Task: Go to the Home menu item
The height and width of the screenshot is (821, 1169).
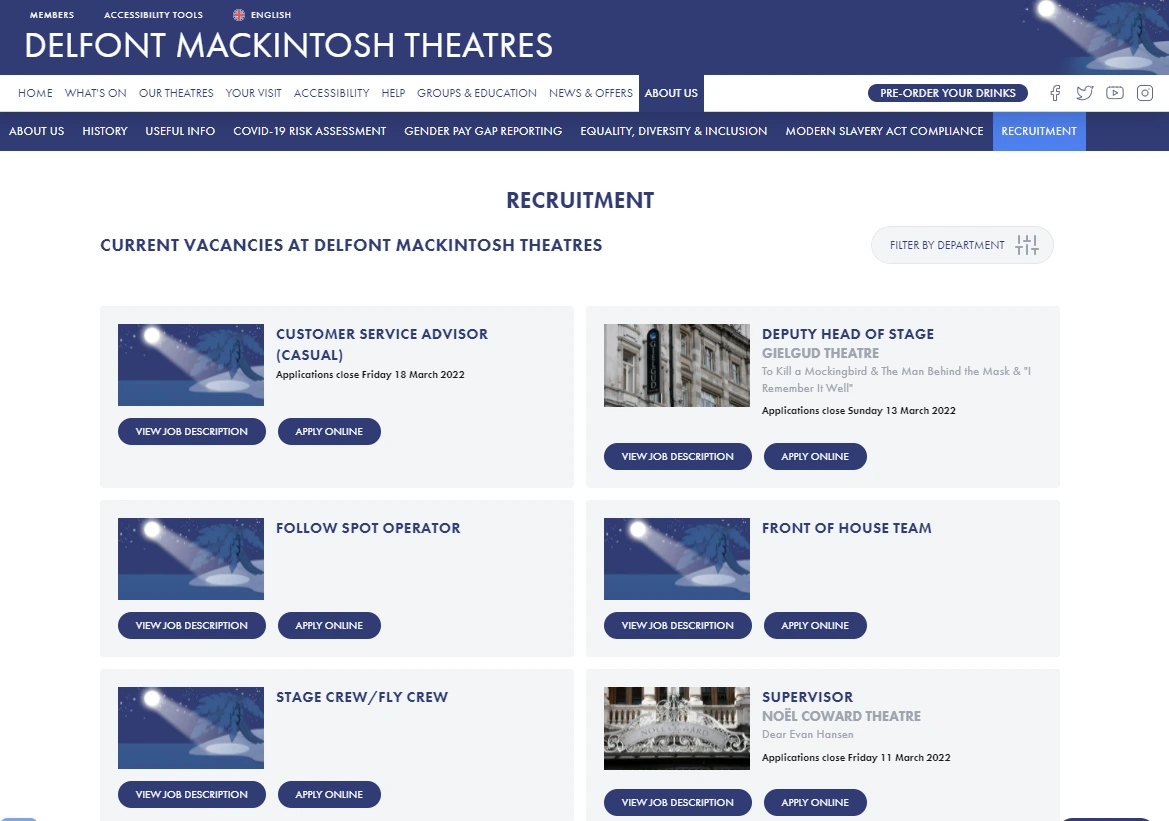Action: (x=35, y=93)
